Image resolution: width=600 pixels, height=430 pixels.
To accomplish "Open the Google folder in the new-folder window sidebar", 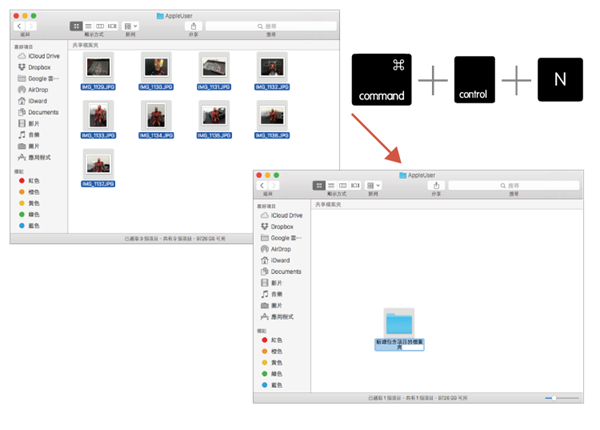I will [281, 238].
